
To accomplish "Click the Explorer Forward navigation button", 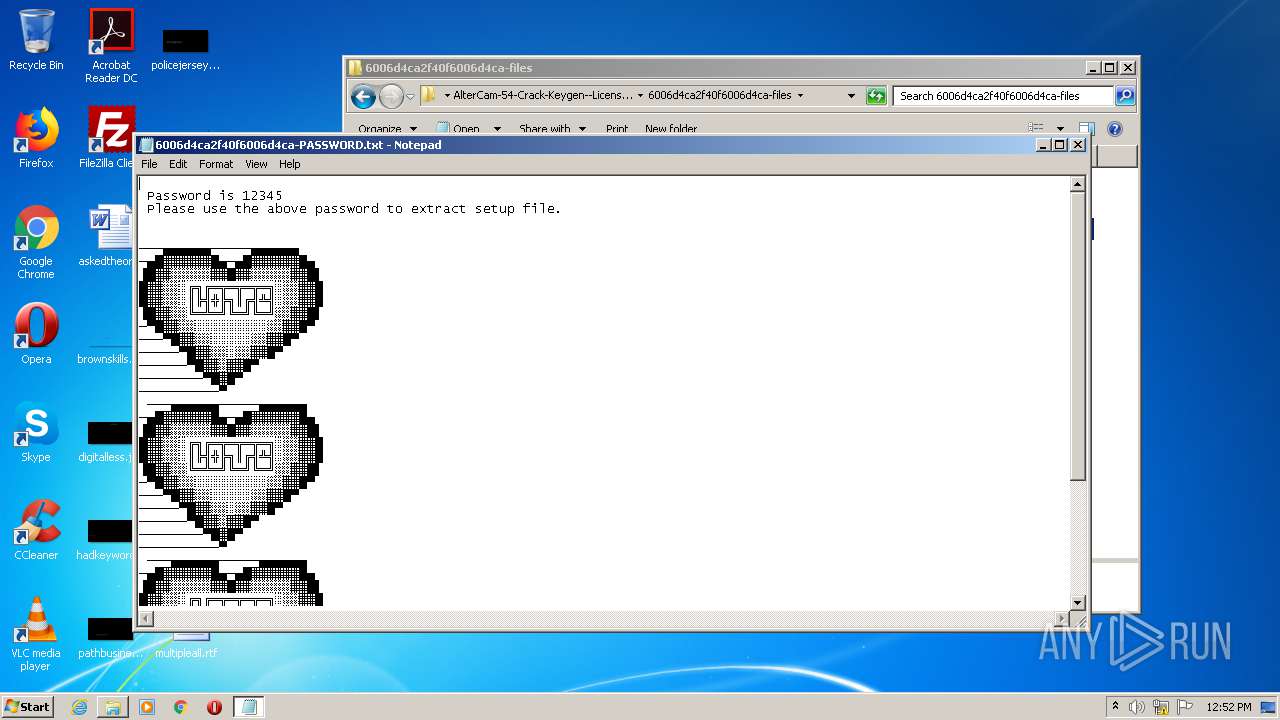I will [x=391, y=96].
